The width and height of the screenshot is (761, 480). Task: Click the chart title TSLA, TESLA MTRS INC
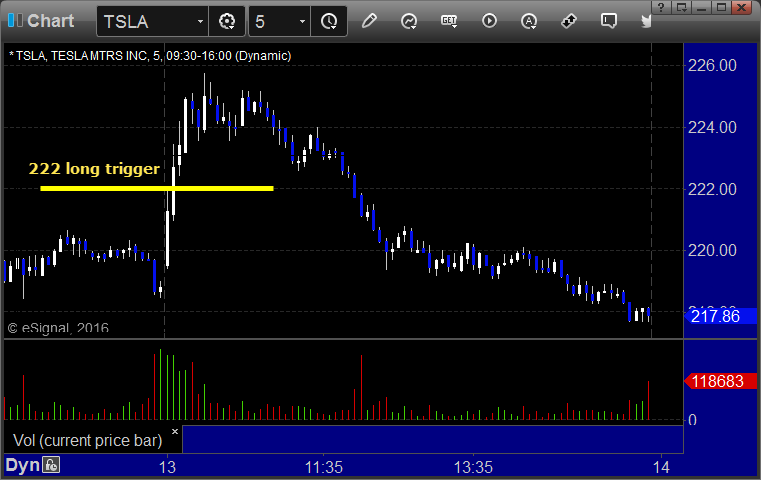(x=150, y=56)
